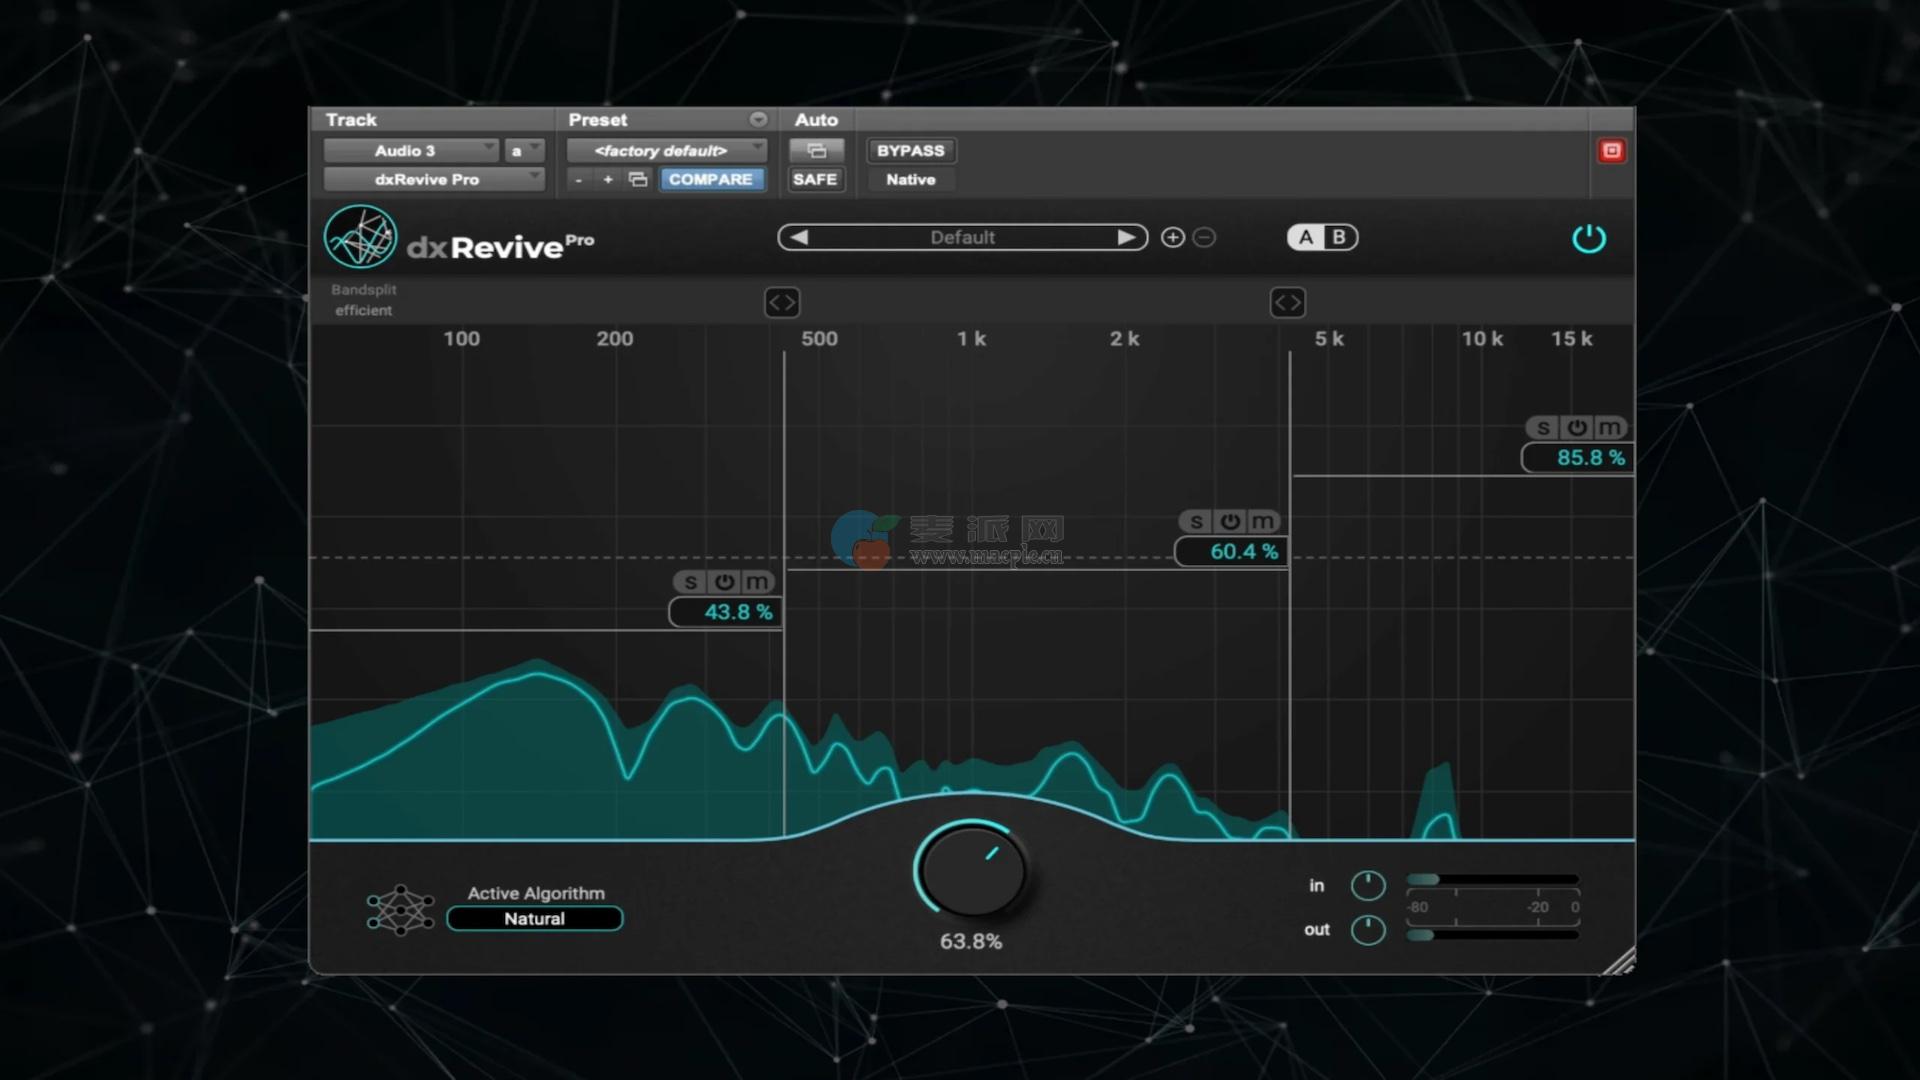
Task: Open the Preset menu arrow
Action: coord(758,120)
